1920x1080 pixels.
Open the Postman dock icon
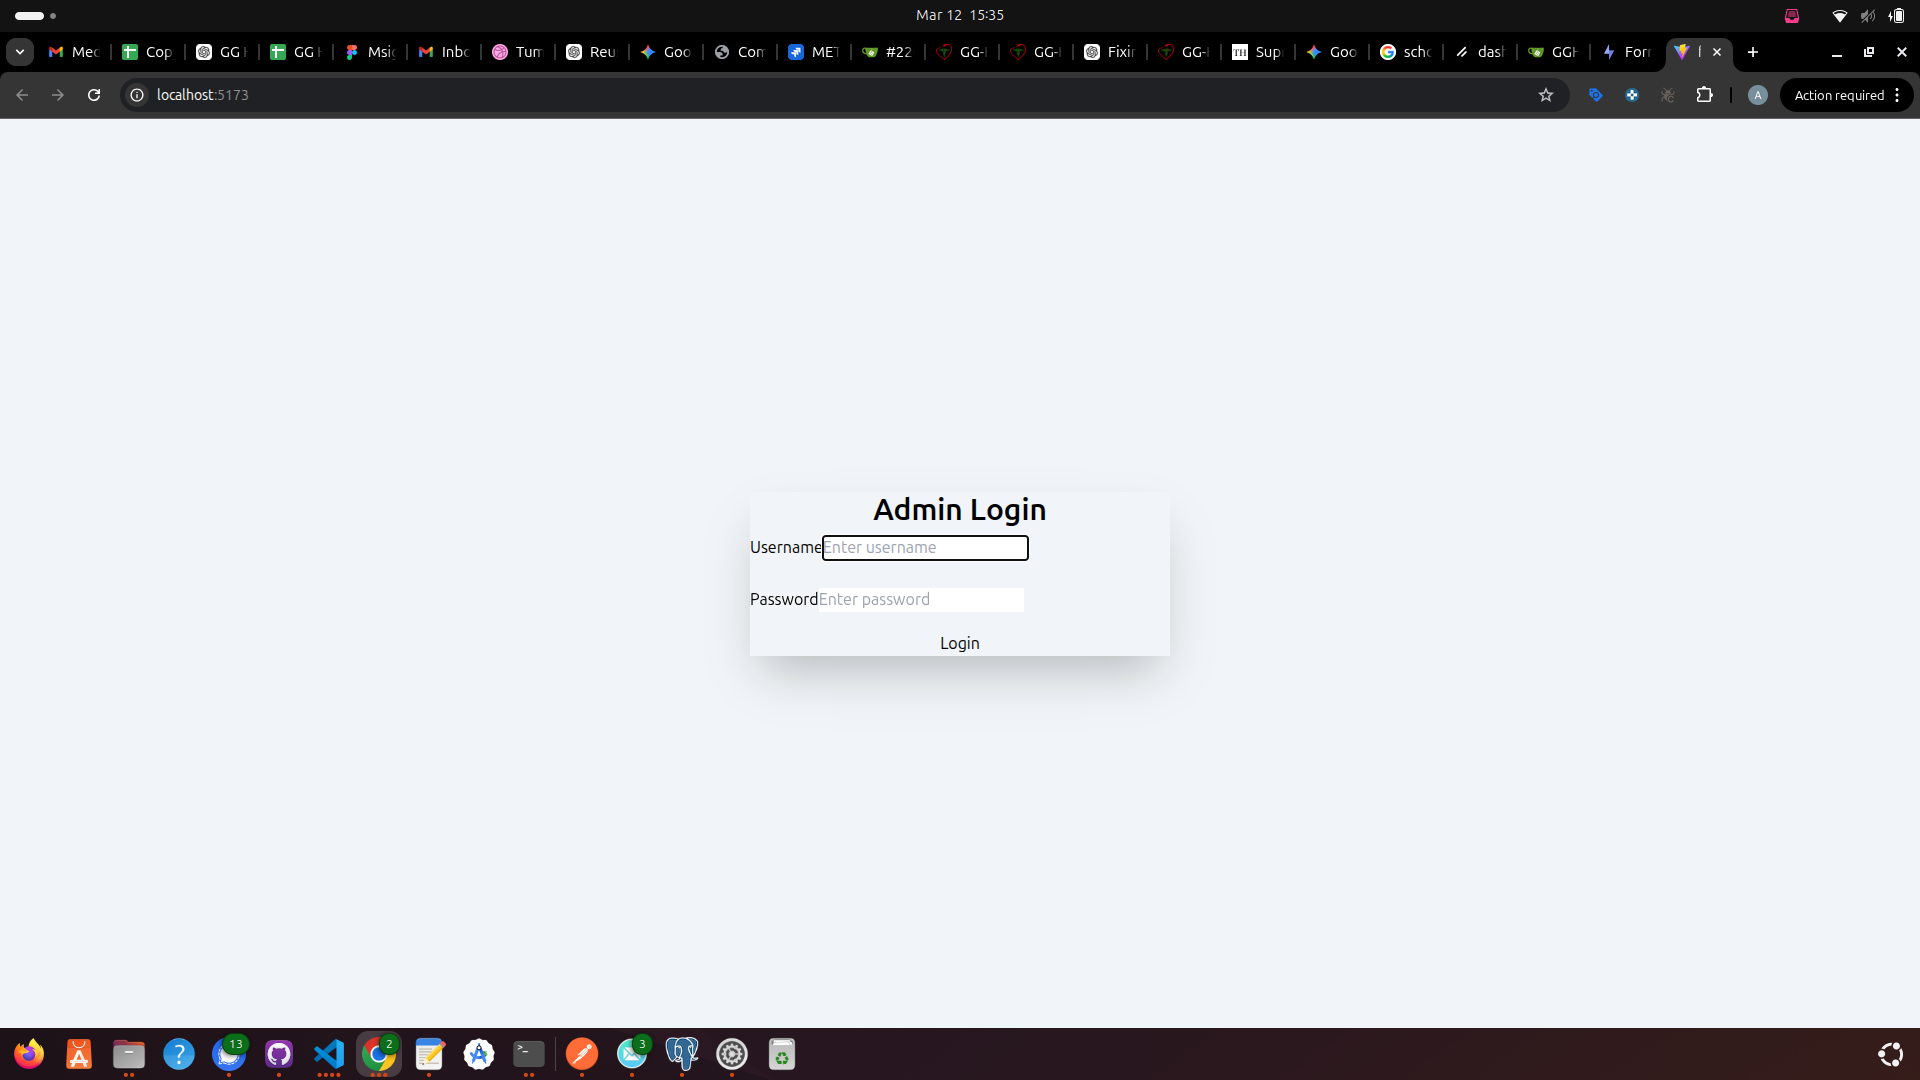[x=582, y=1054]
